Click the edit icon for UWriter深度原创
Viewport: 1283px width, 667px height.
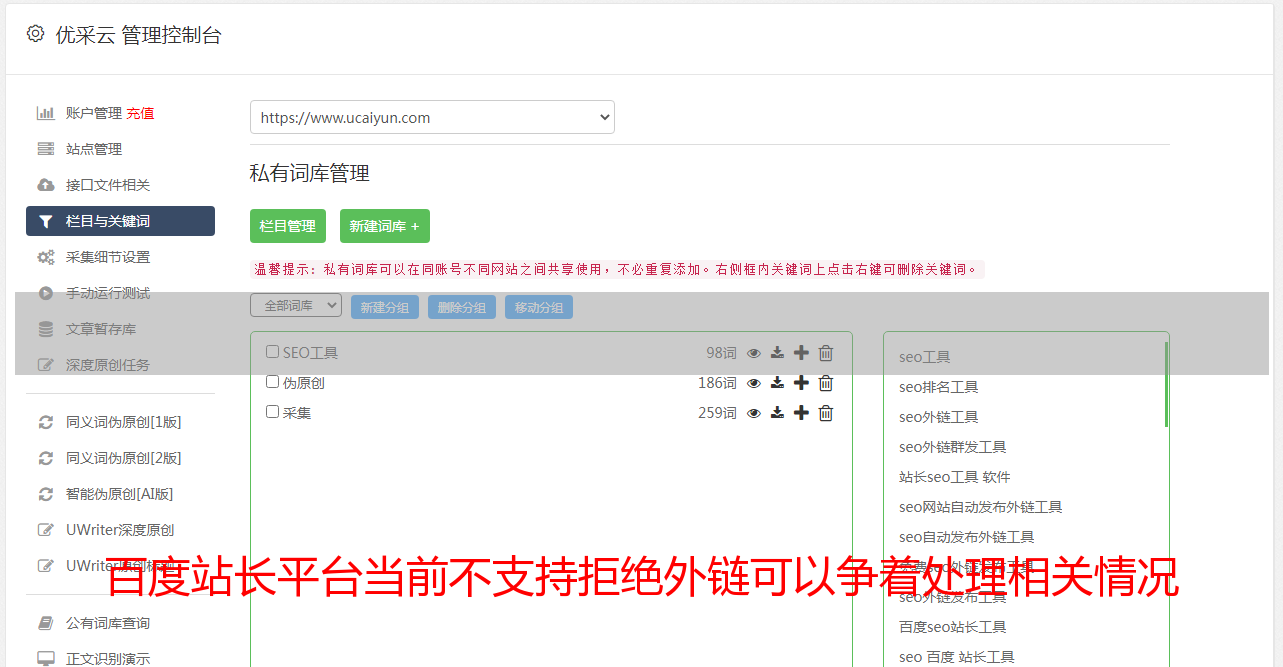46,530
